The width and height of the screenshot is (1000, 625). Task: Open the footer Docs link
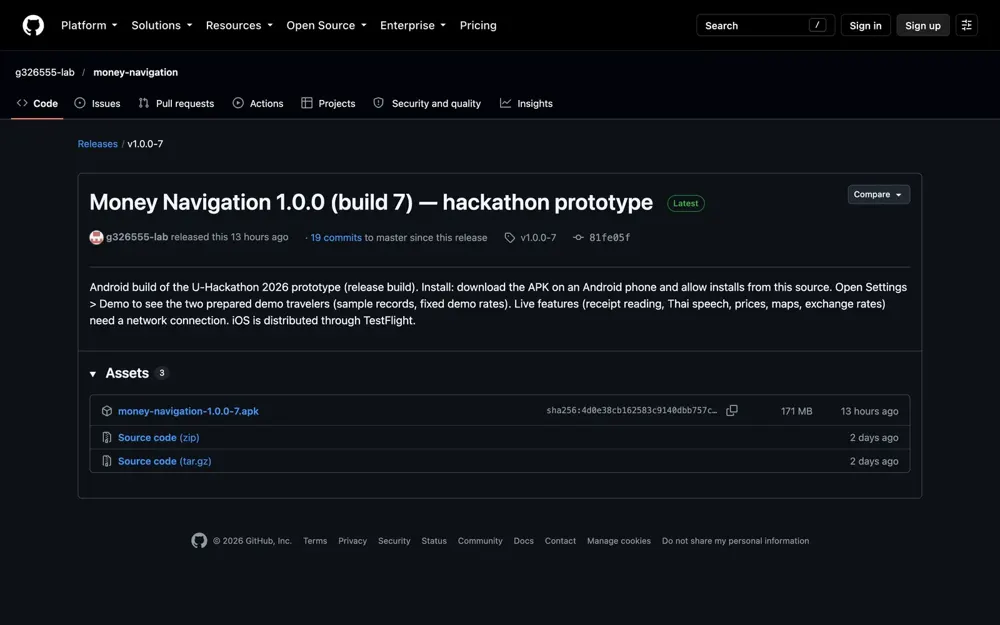[x=524, y=541]
